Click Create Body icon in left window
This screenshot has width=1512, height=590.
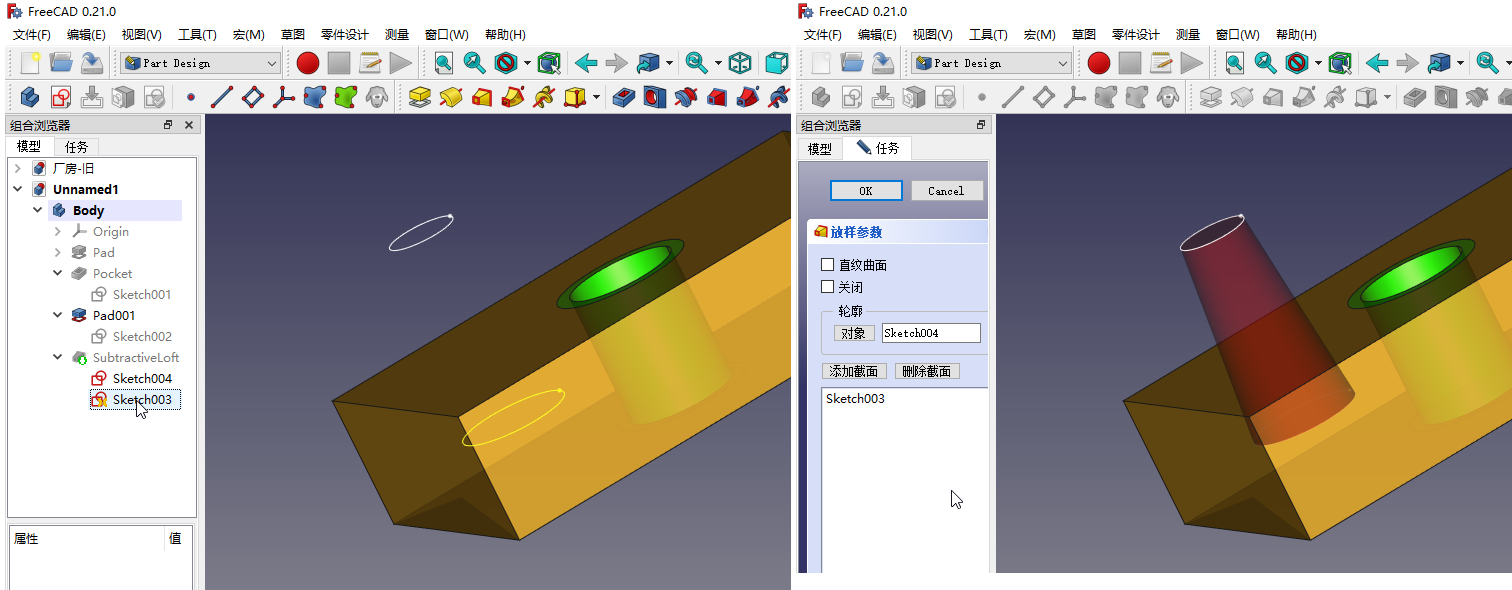point(29,98)
